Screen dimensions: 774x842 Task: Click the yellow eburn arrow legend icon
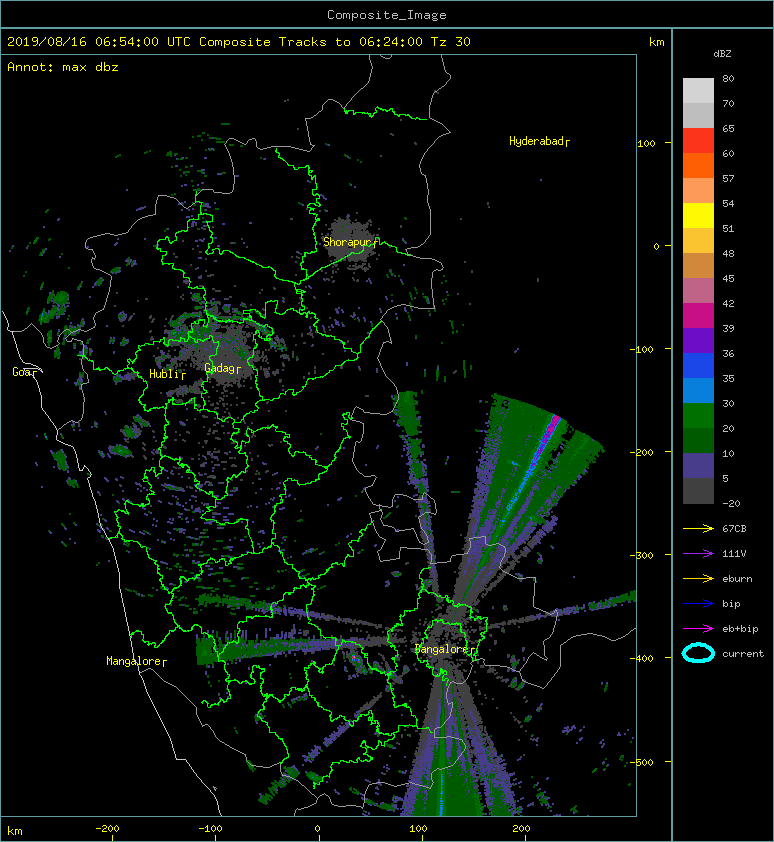698,579
